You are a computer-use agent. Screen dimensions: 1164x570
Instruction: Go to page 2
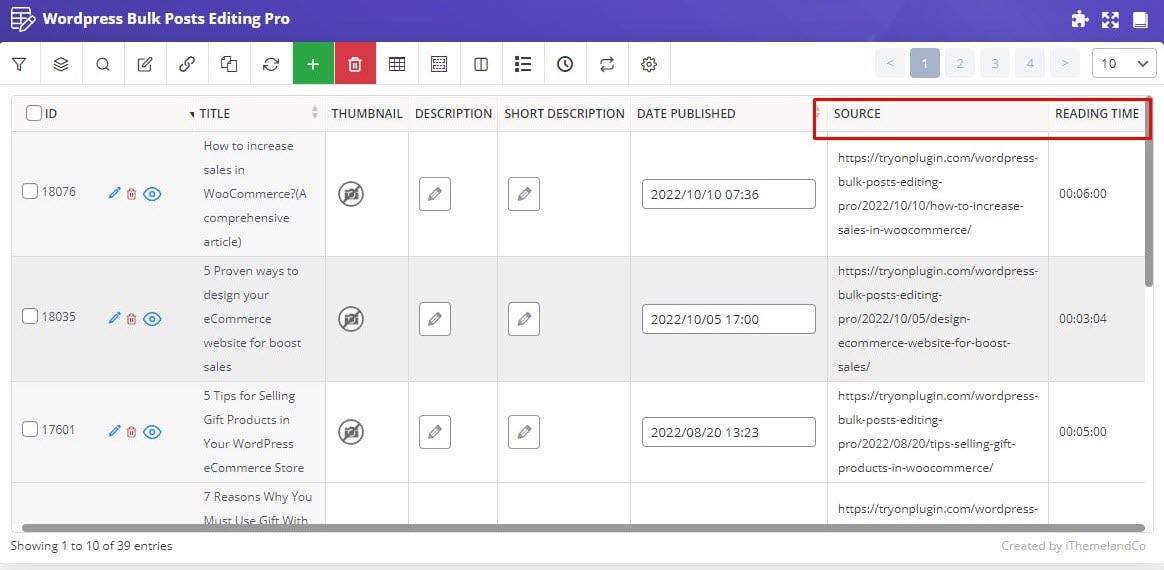coord(960,64)
